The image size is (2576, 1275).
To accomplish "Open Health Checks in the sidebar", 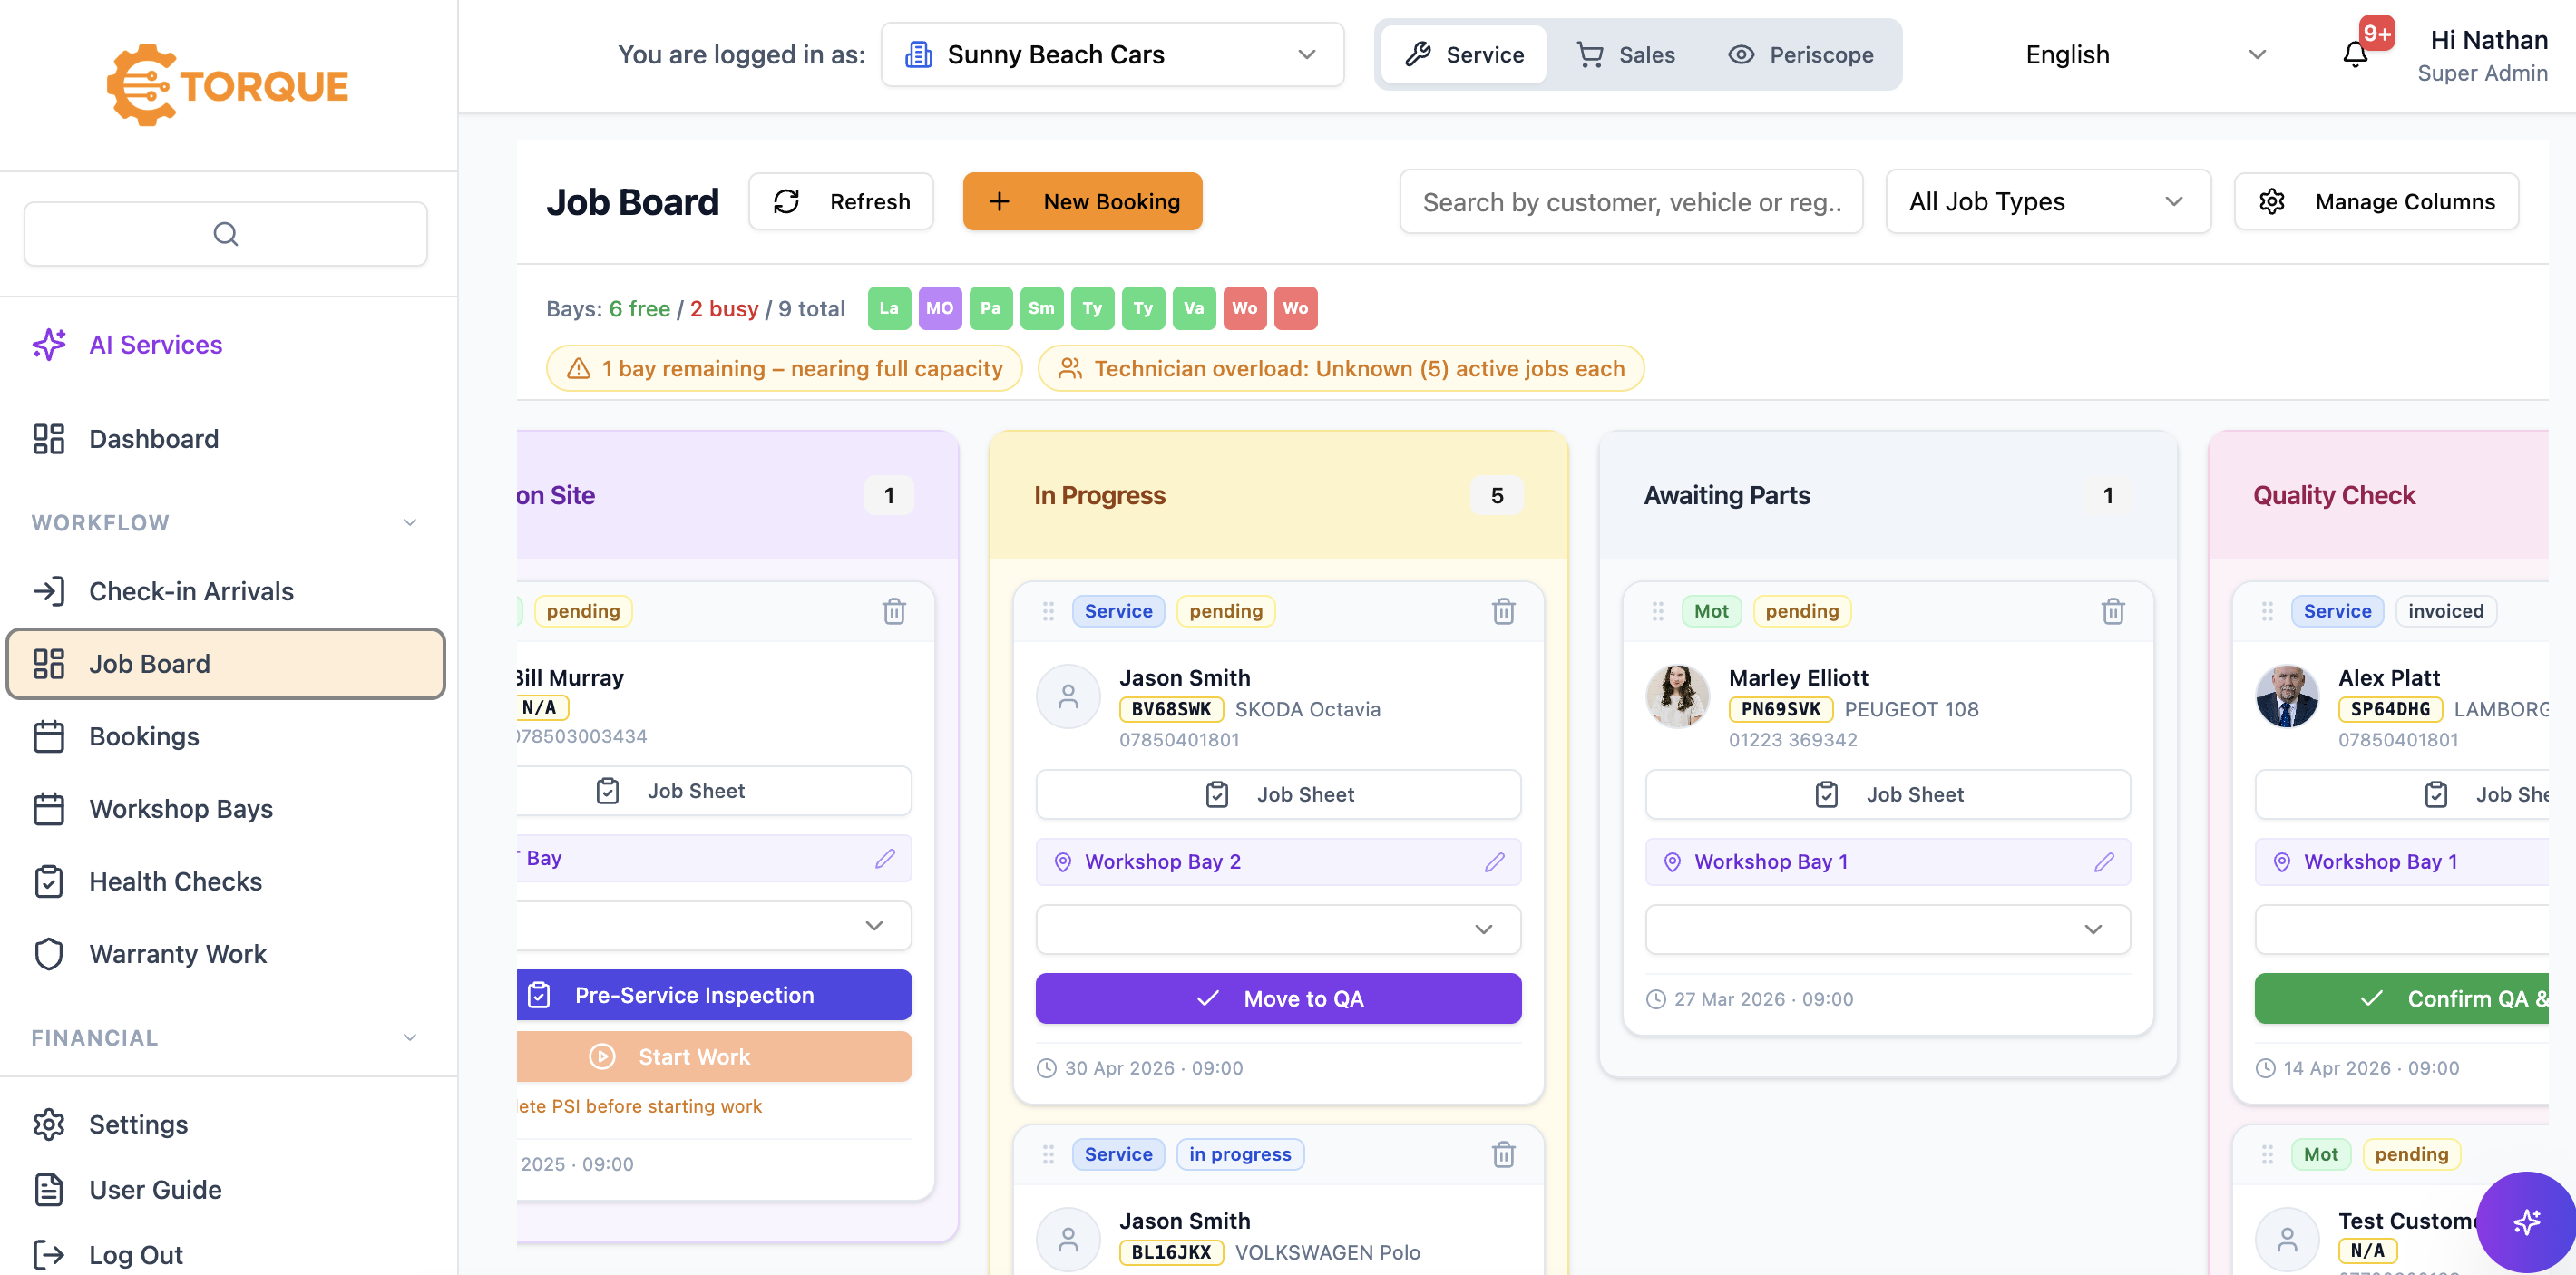I will pos(226,881).
